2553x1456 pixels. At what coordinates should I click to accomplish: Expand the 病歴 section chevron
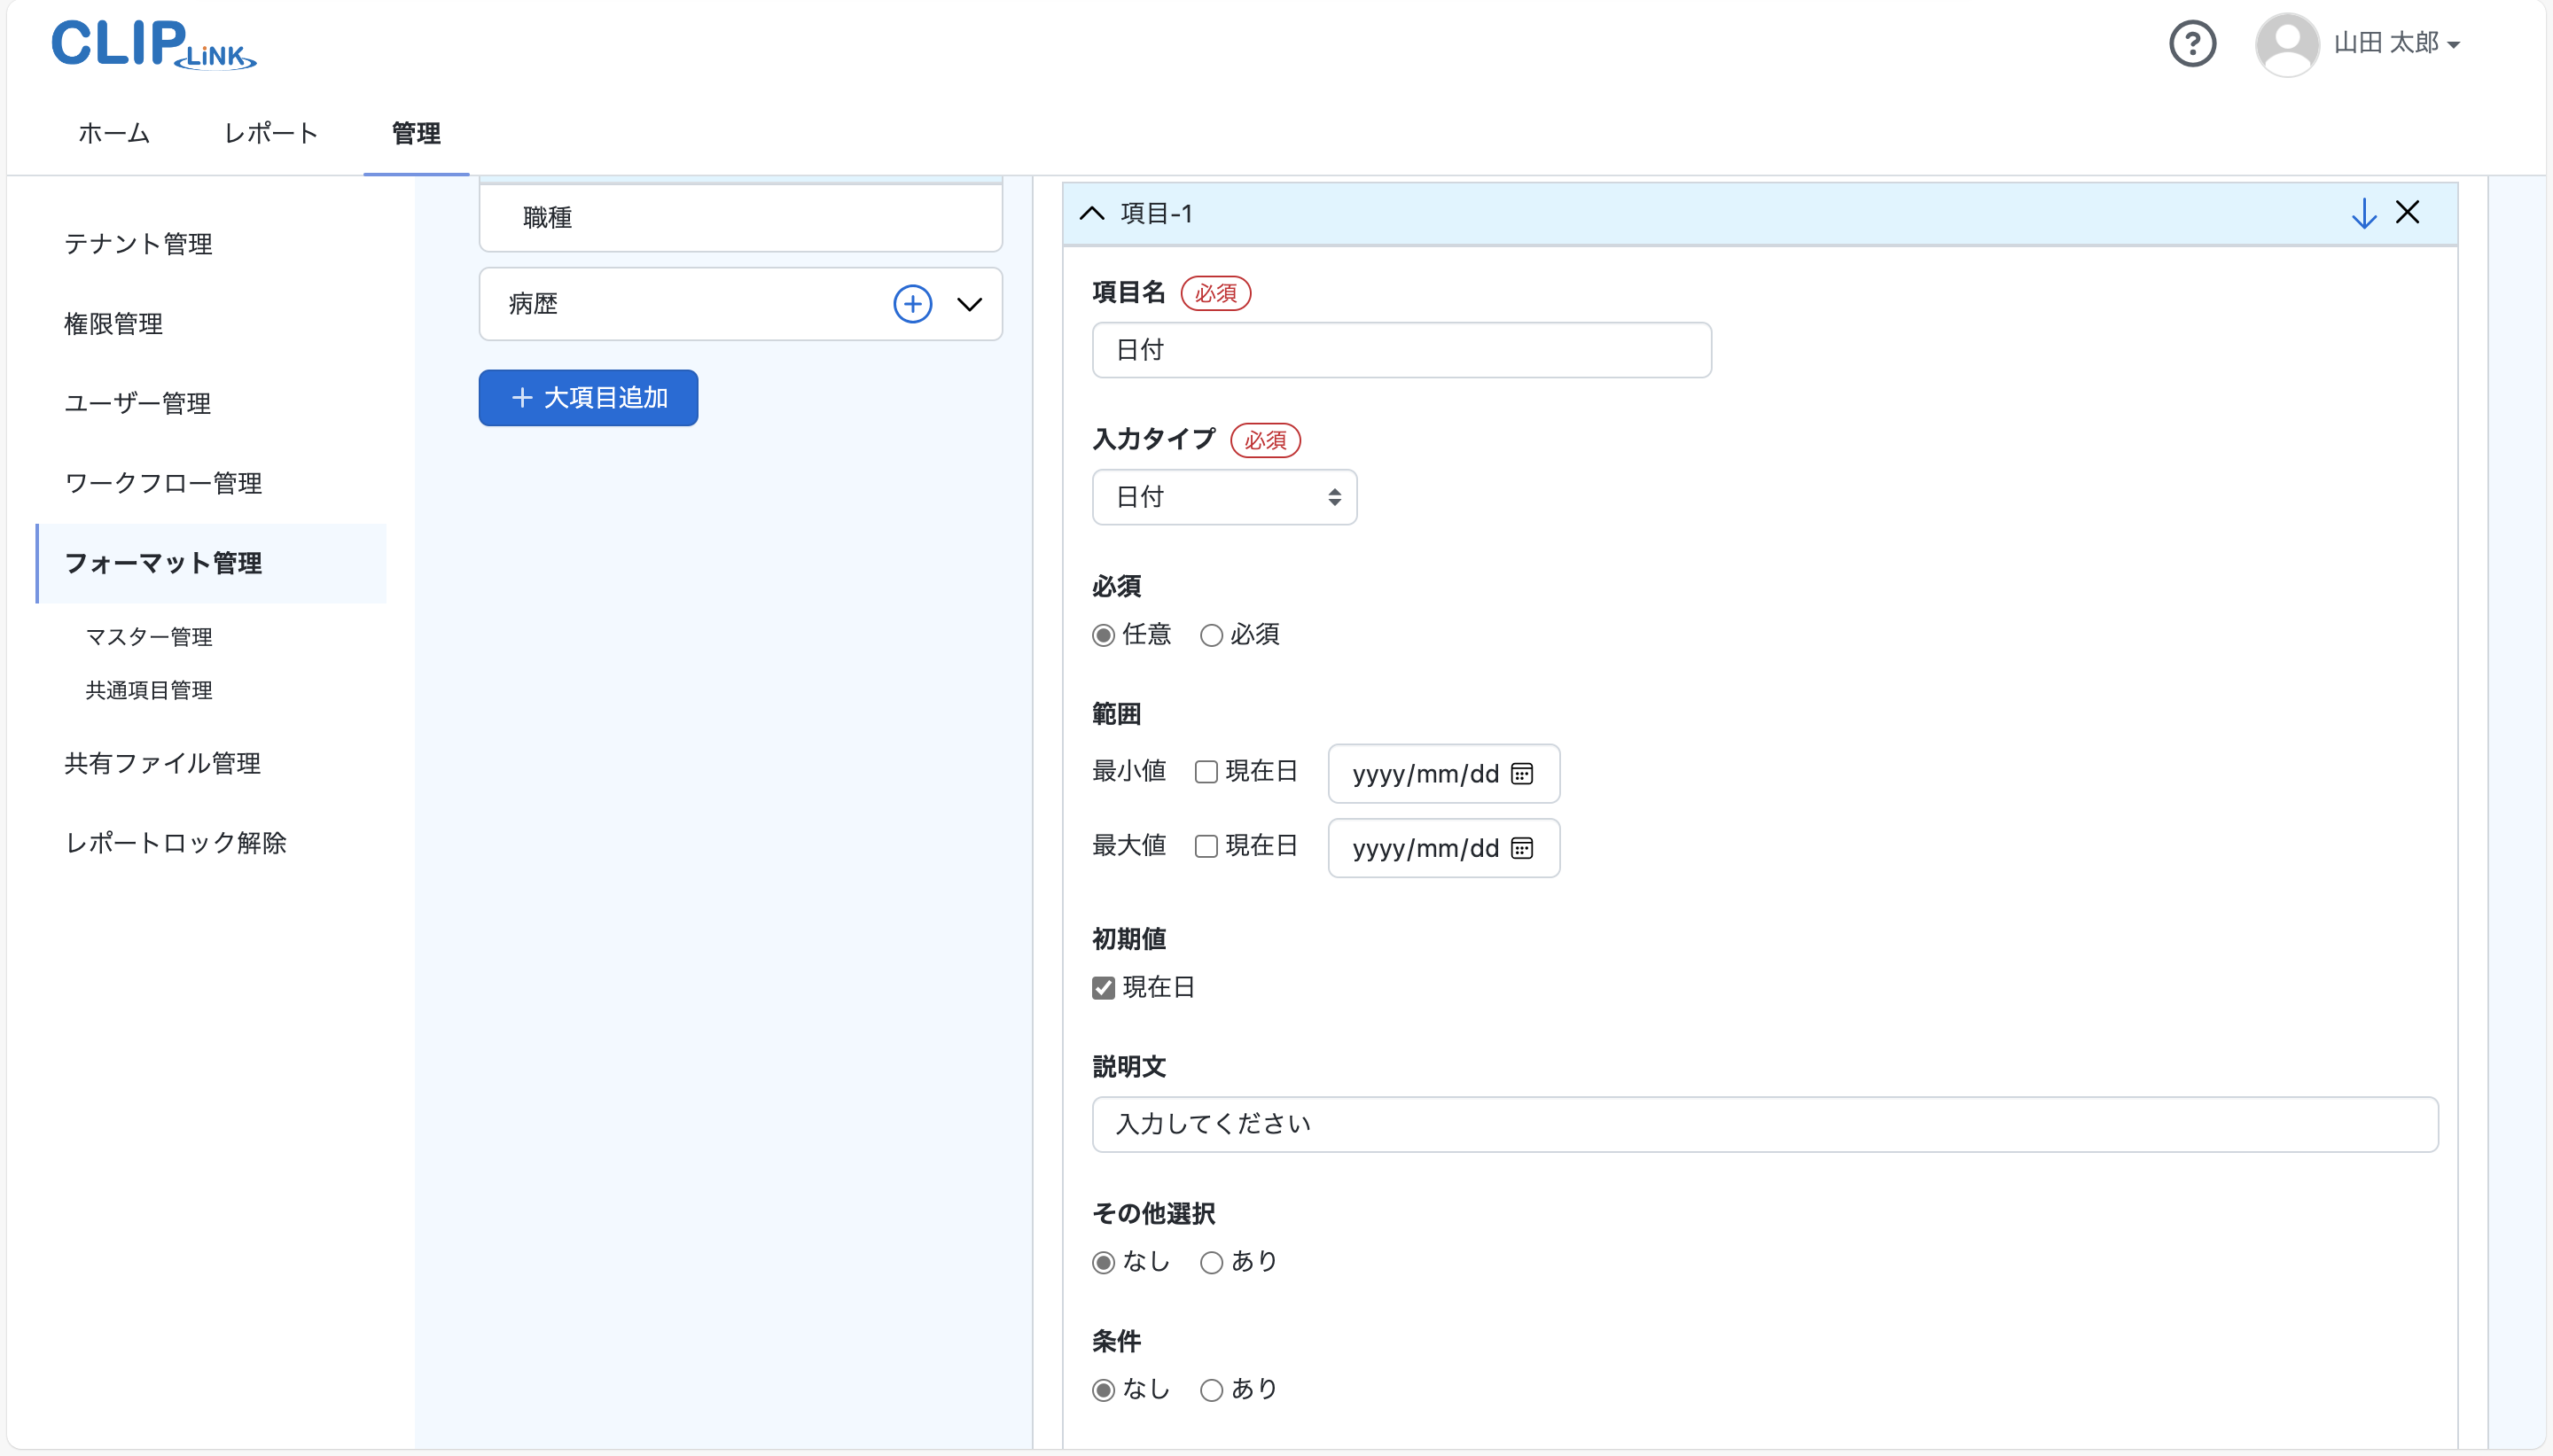tap(969, 304)
